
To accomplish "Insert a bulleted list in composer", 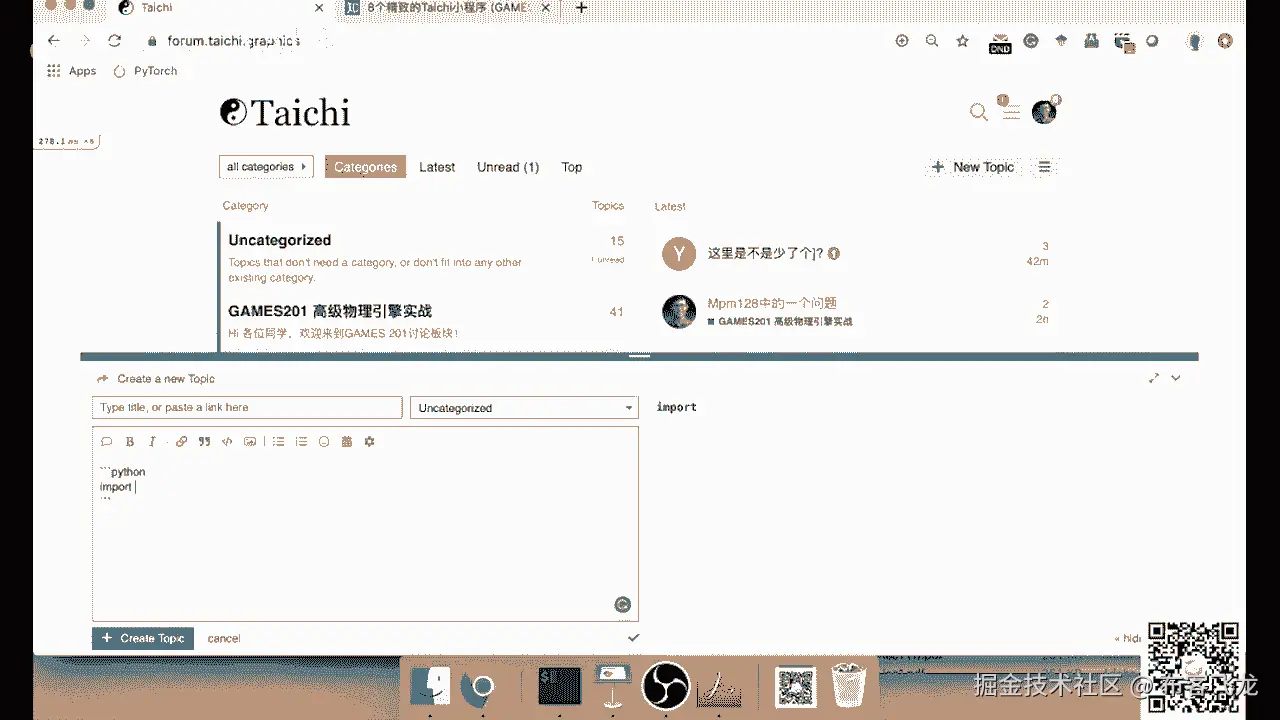I will 278,441.
